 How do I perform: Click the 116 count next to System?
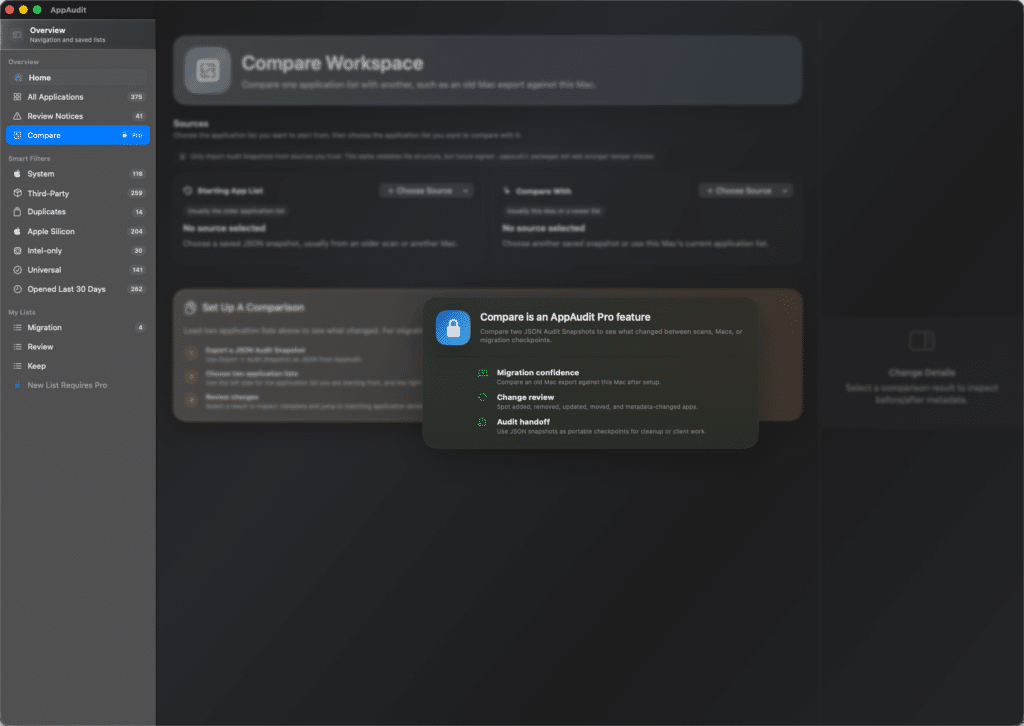137,174
